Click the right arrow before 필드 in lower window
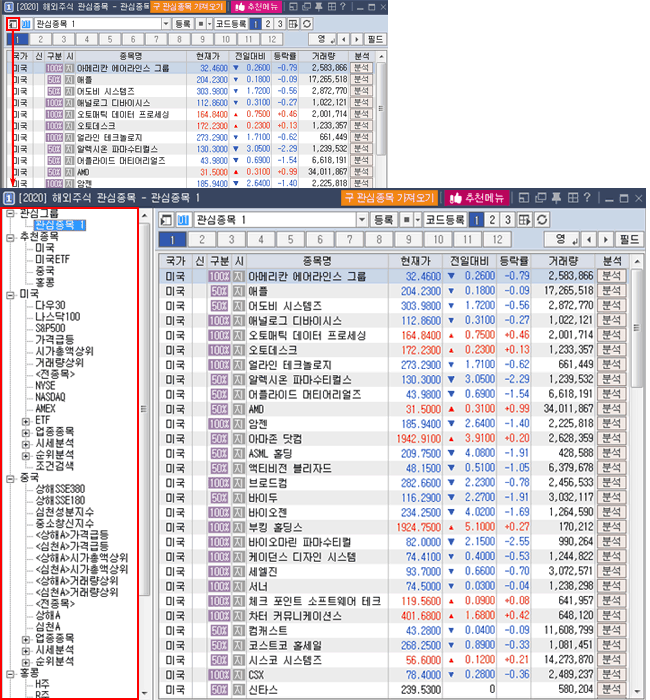 pos(606,240)
